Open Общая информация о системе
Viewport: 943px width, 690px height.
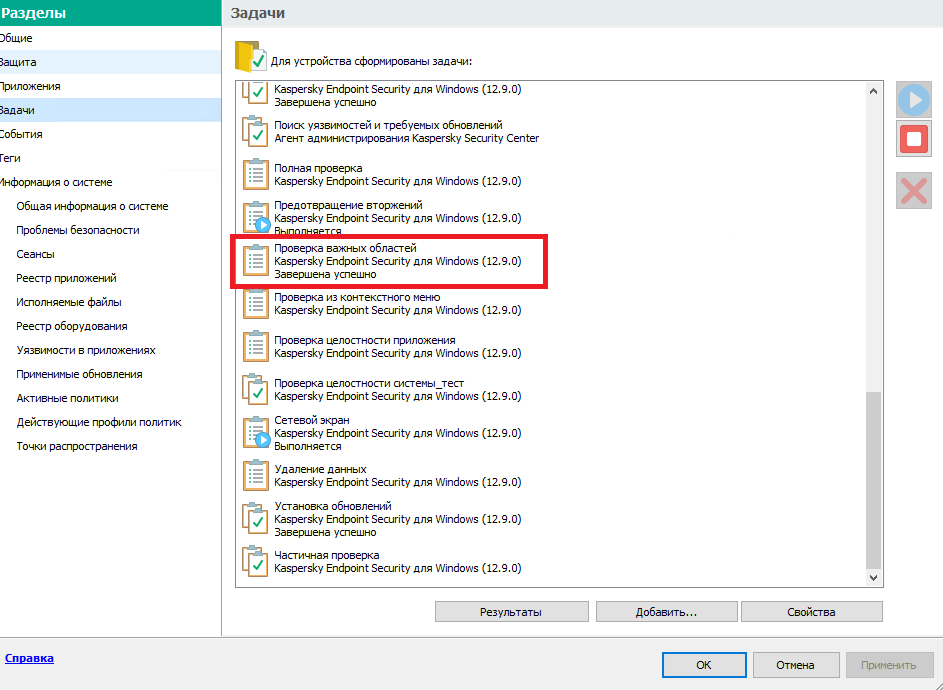pos(92,206)
